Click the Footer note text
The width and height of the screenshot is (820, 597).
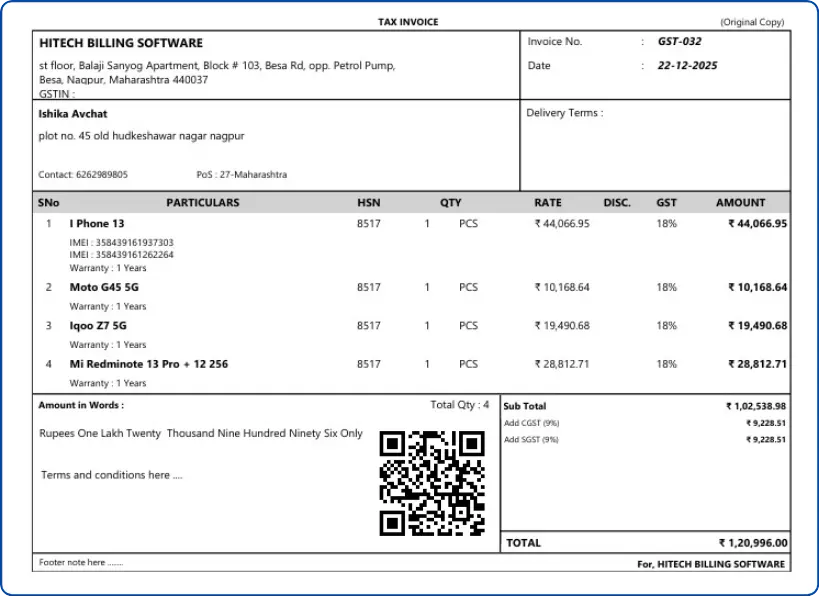coord(80,563)
